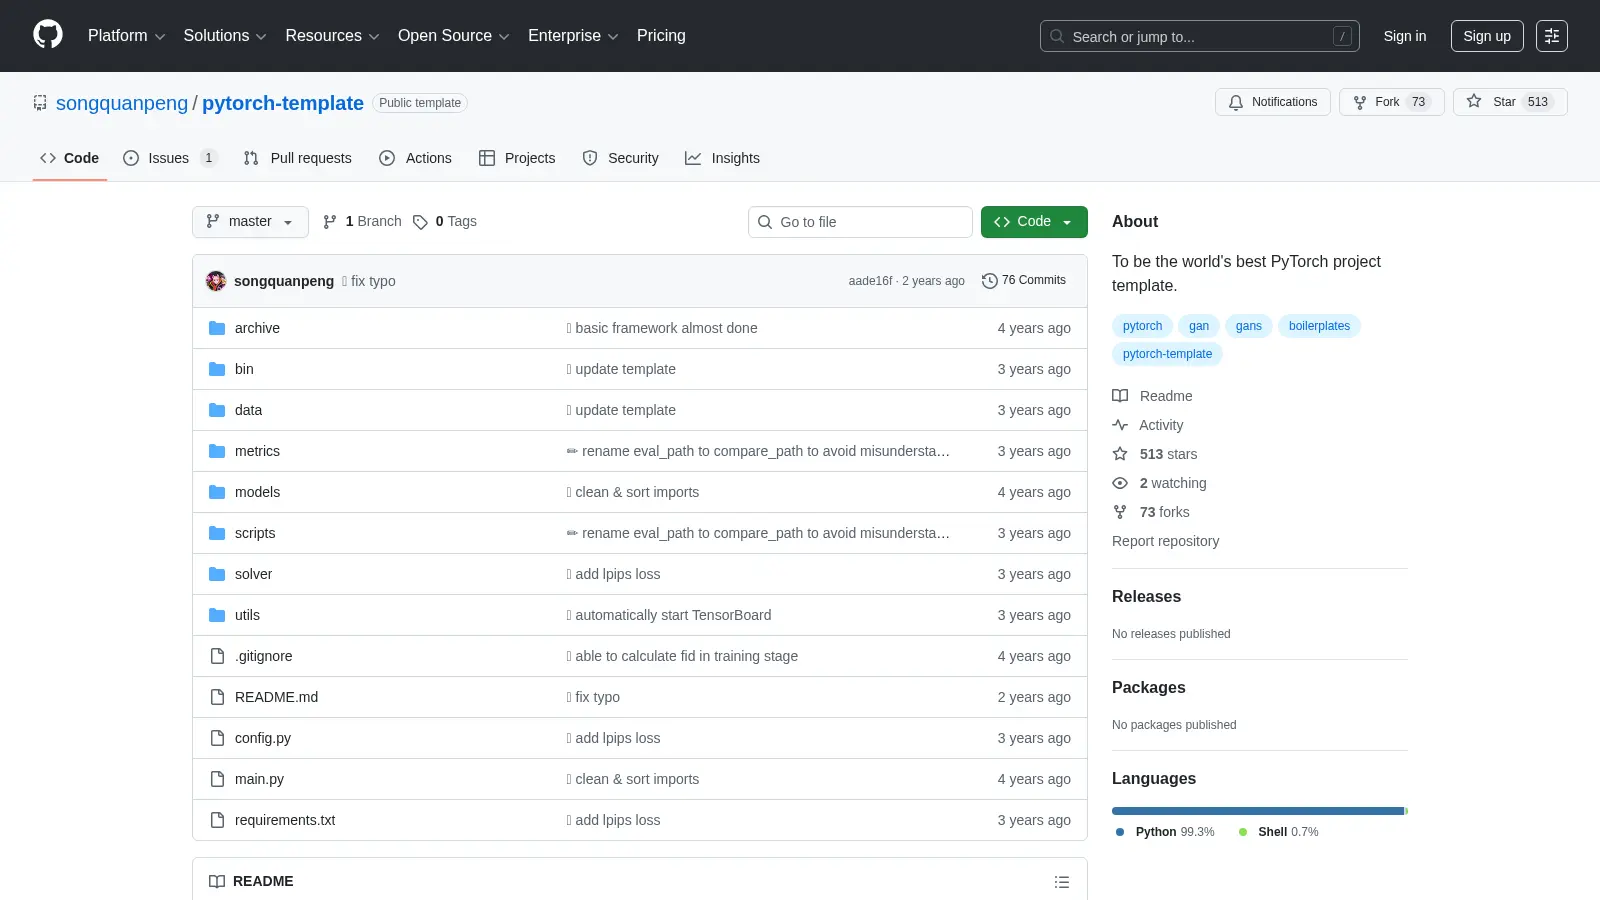Viewport: 1600px width, 900px height.
Task: Expand the Solutions menu
Action: pyautogui.click(x=225, y=36)
